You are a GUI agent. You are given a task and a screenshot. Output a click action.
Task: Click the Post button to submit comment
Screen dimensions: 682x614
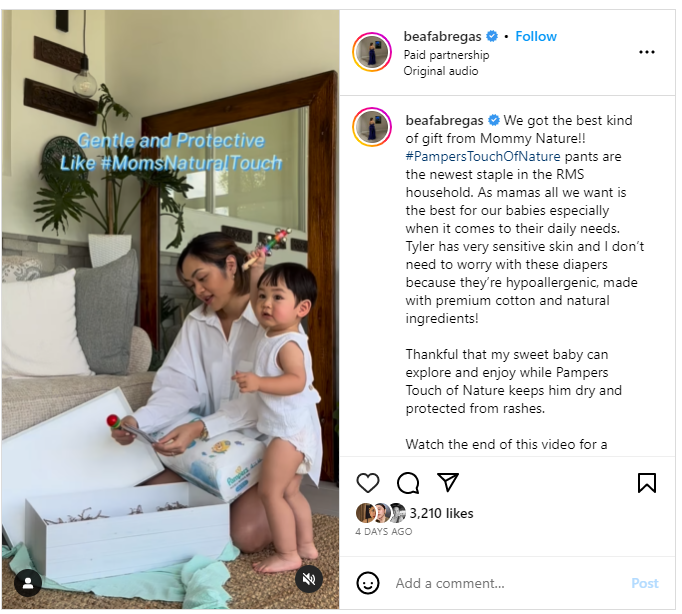pos(645,583)
